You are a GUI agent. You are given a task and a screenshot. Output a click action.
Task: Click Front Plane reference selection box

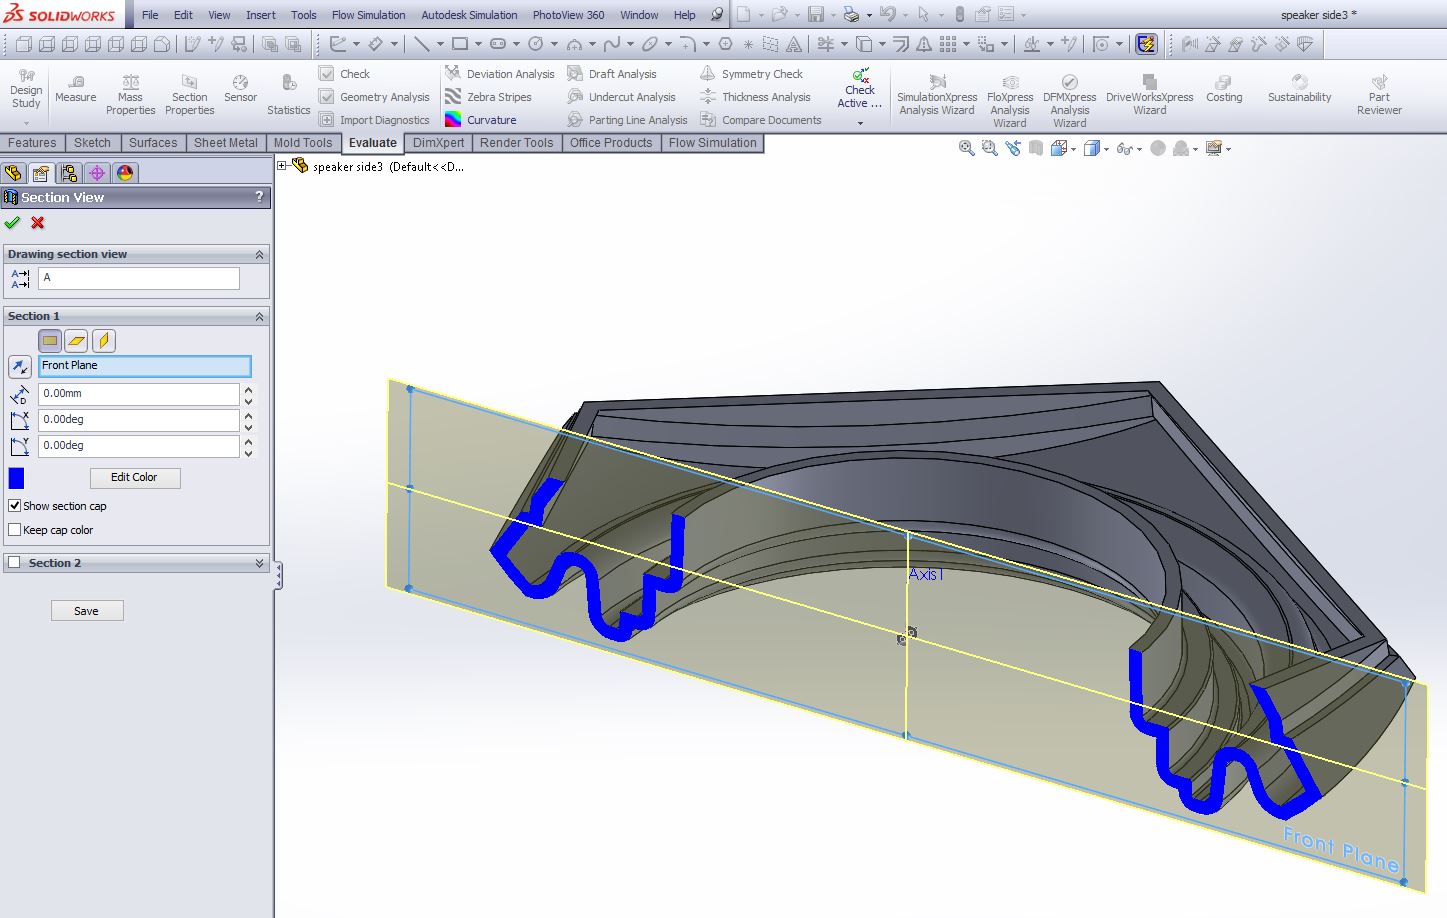[145, 366]
